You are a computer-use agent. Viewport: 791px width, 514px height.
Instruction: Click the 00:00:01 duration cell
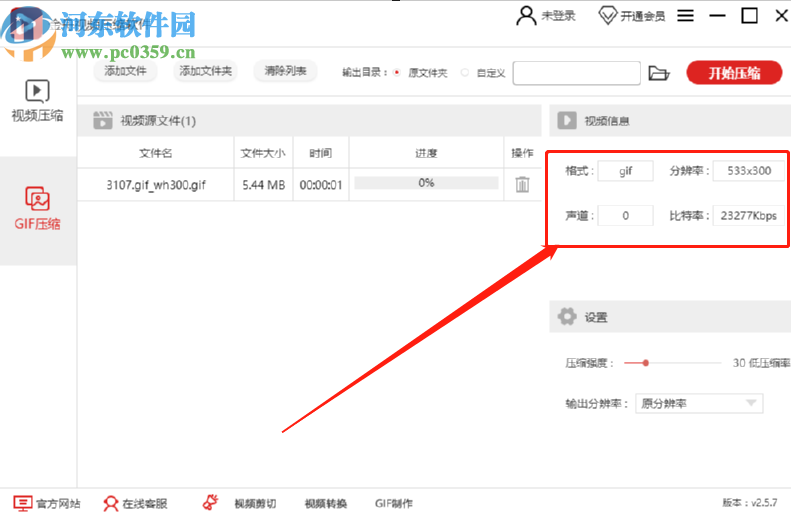point(321,185)
